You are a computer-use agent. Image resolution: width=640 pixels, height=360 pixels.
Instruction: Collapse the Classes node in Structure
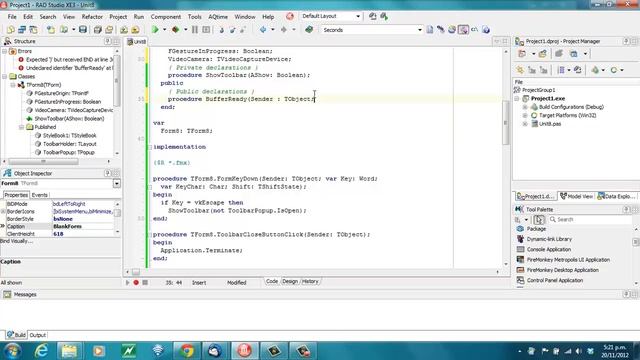(4, 77)
